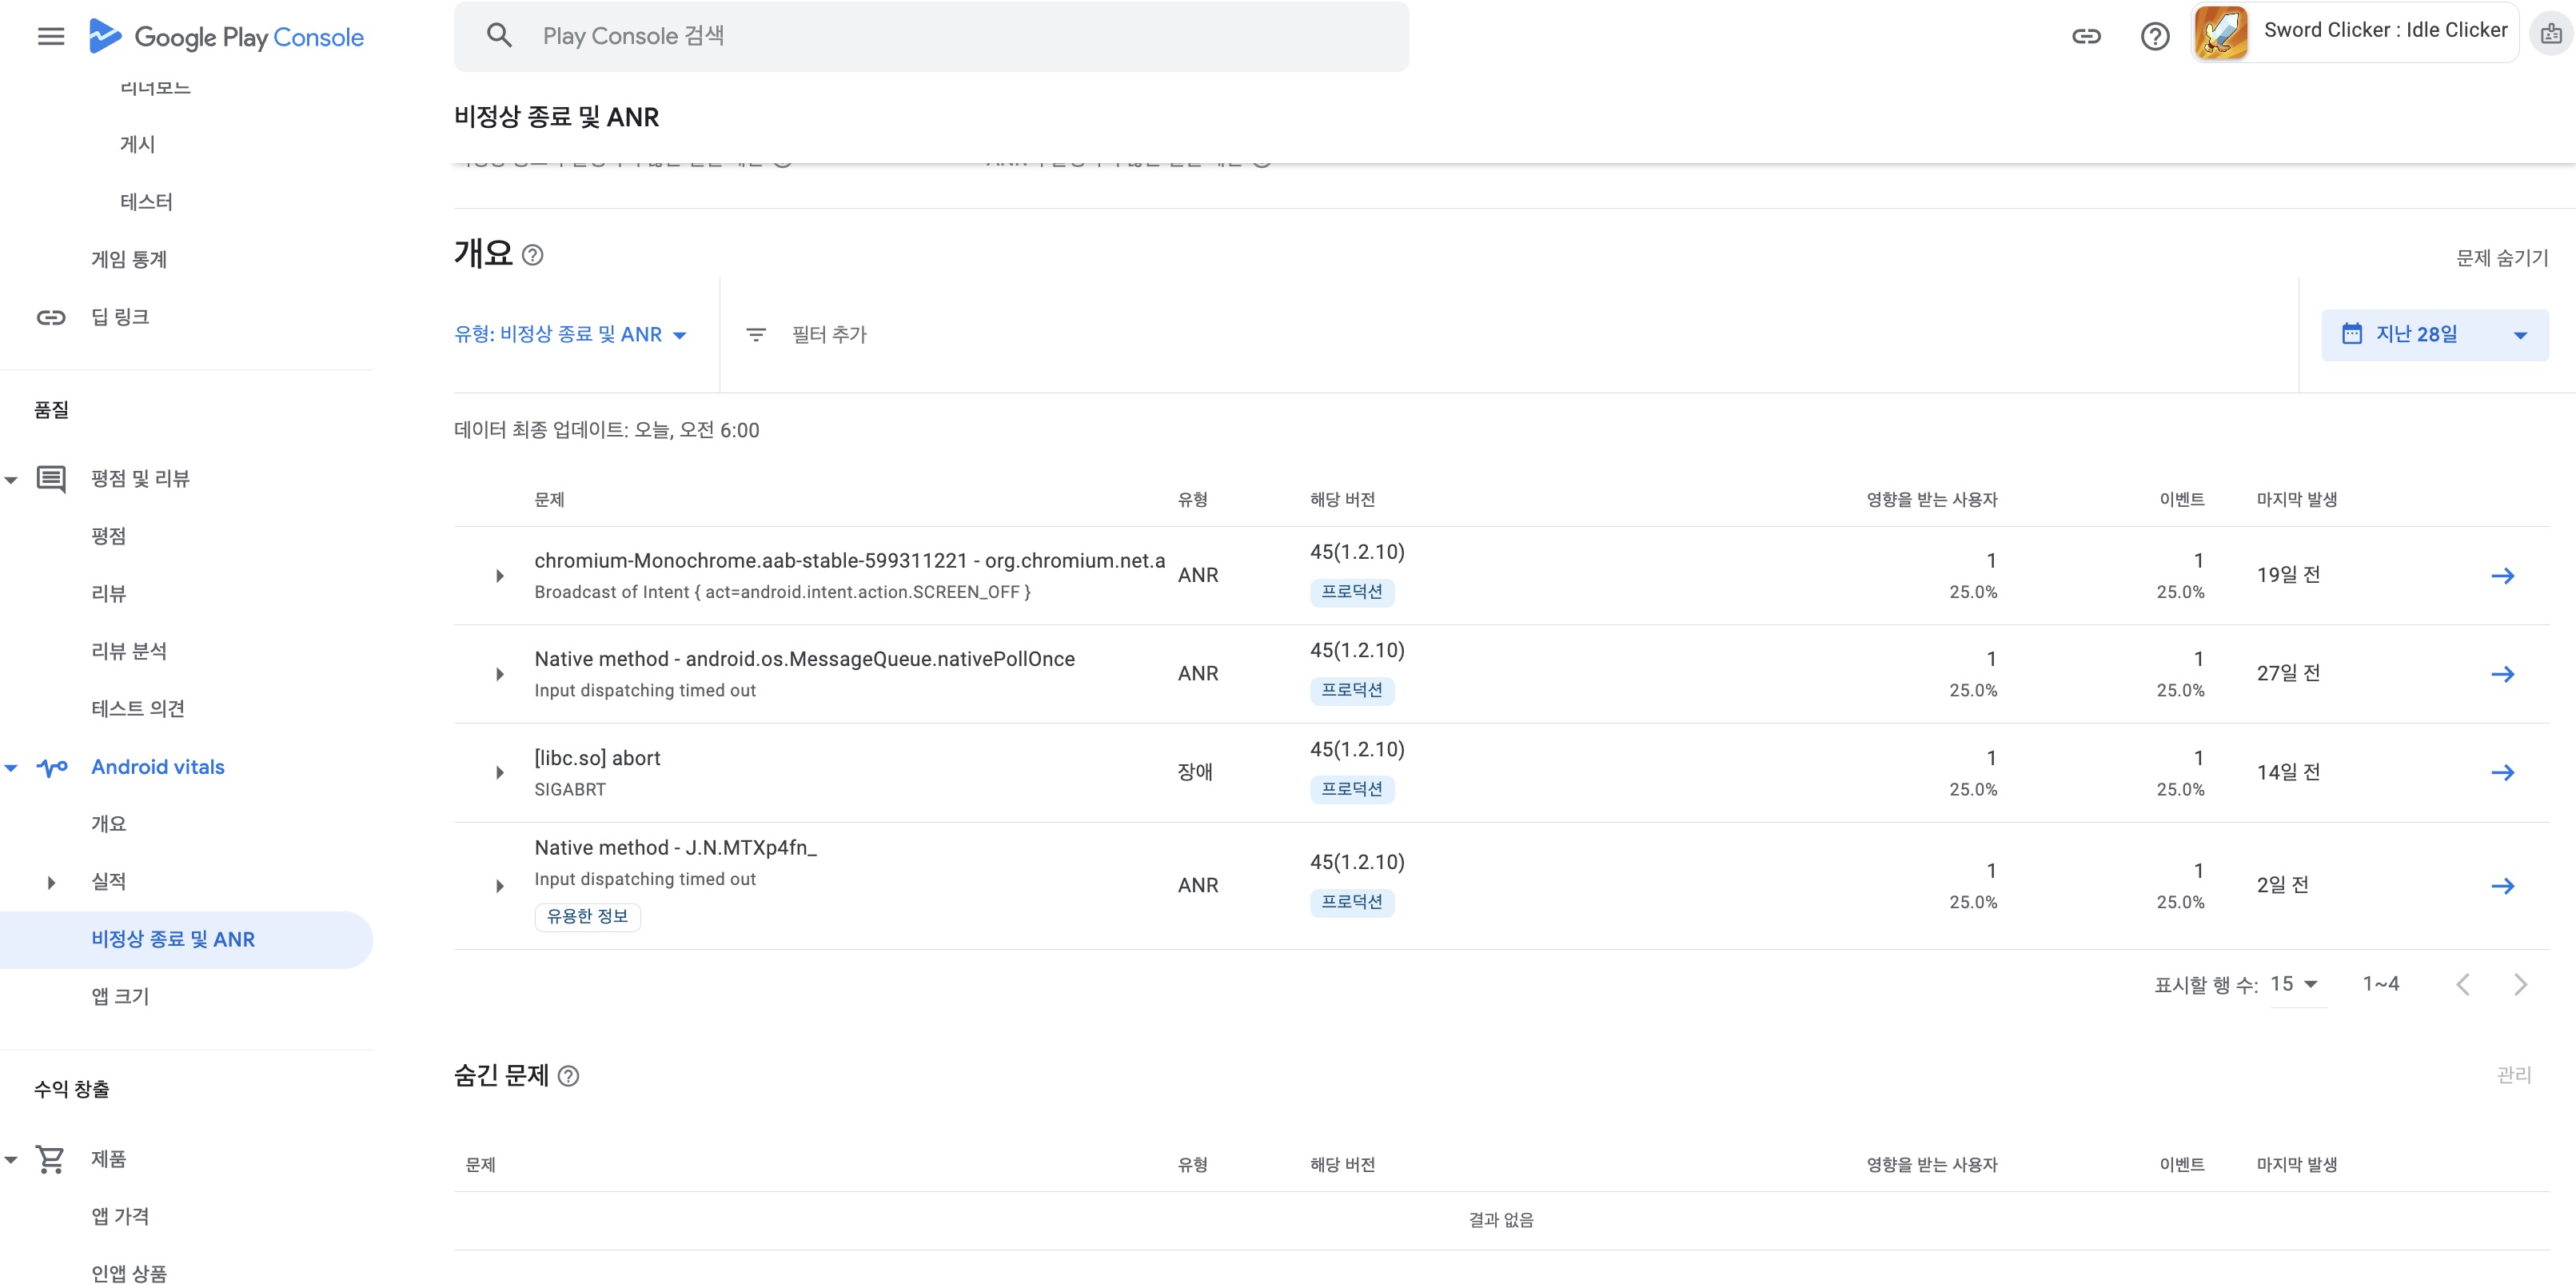The width and height of the screenshot is (2576, 1284).
Task: Select 리뷰 분석 in the sidebar
Action: pos(129,651)
